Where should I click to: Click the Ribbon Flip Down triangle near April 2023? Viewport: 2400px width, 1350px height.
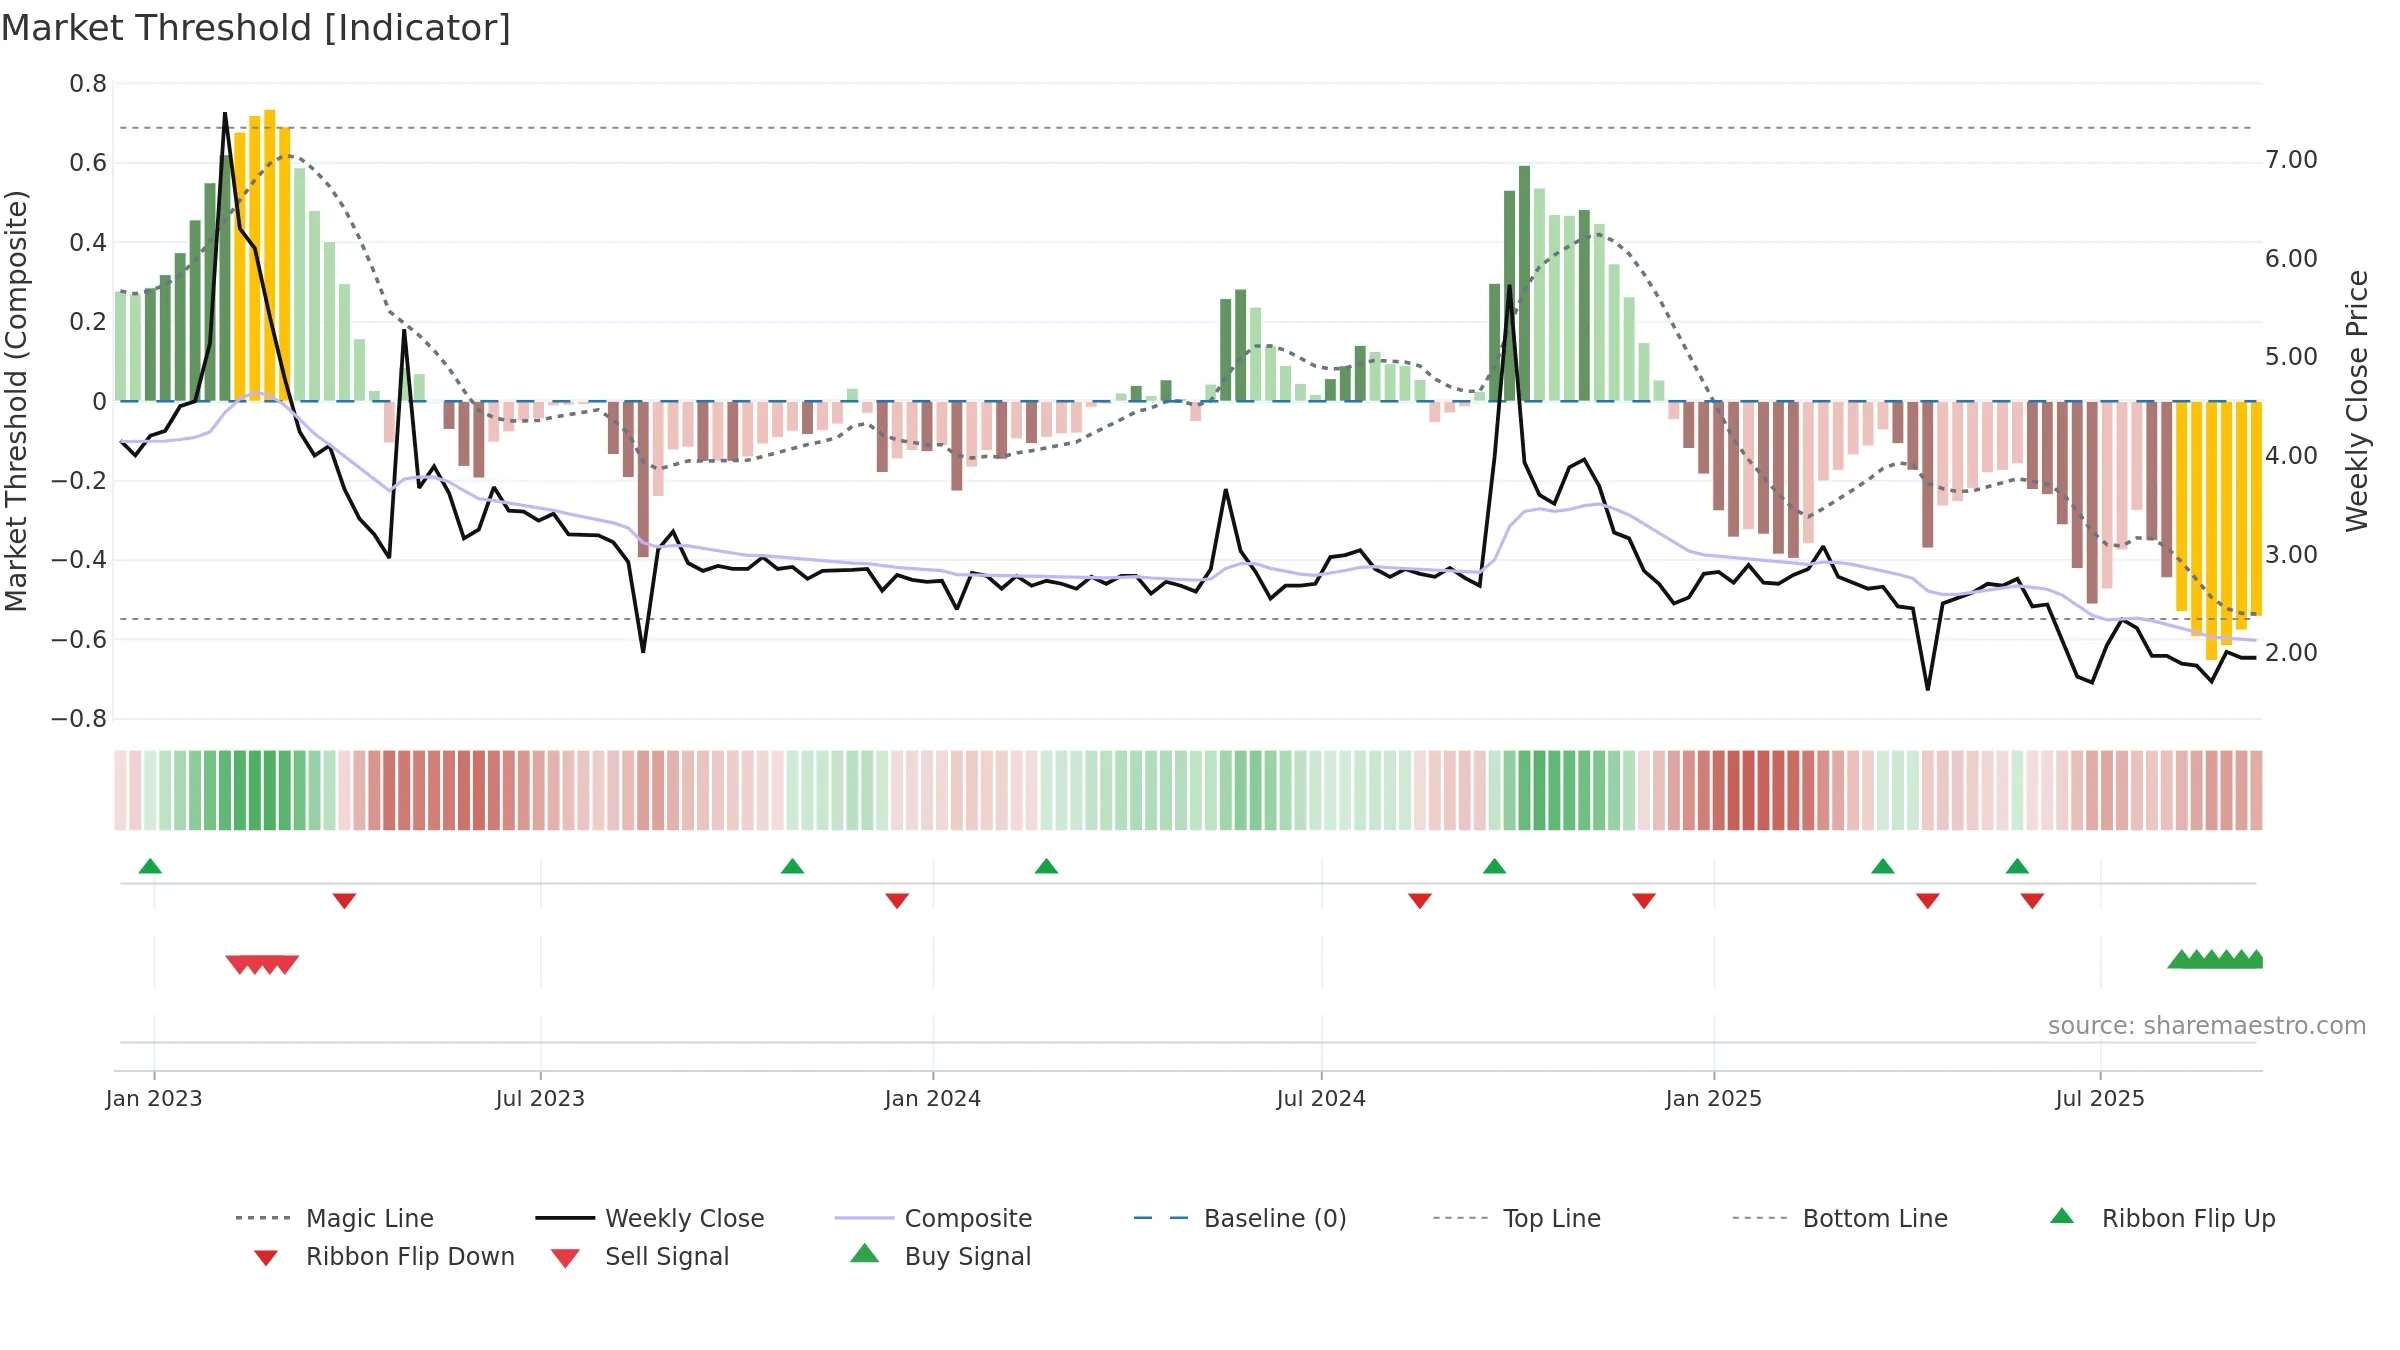point(344,901)
